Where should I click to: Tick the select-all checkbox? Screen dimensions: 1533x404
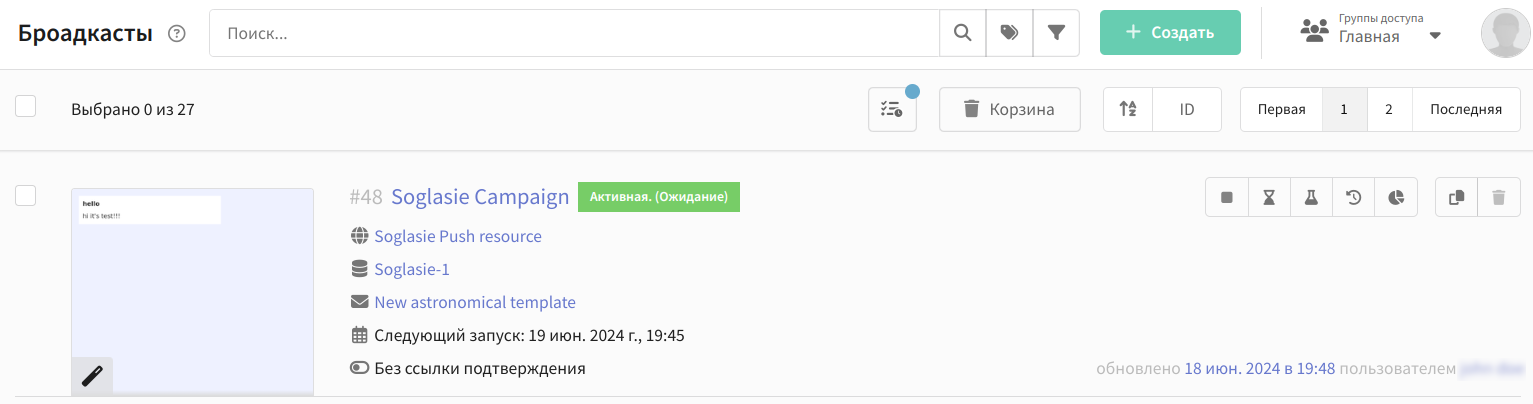[26, 106]
